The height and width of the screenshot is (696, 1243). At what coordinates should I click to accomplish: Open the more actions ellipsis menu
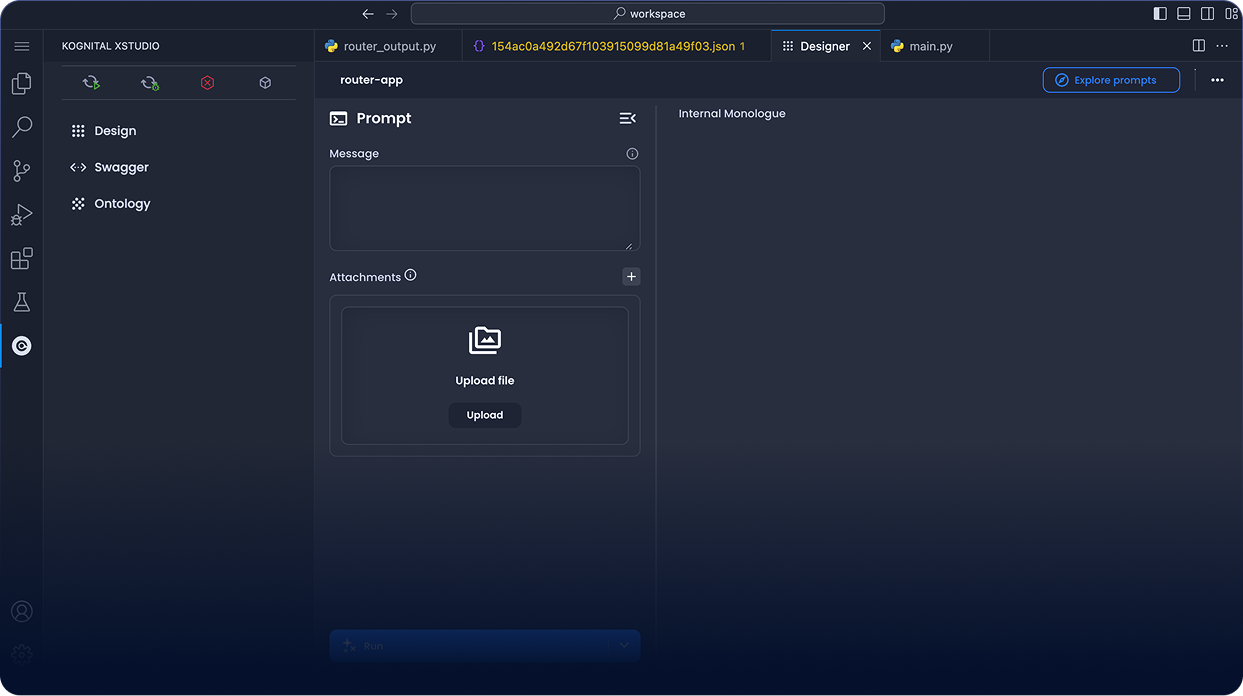tap(1216, 79)
